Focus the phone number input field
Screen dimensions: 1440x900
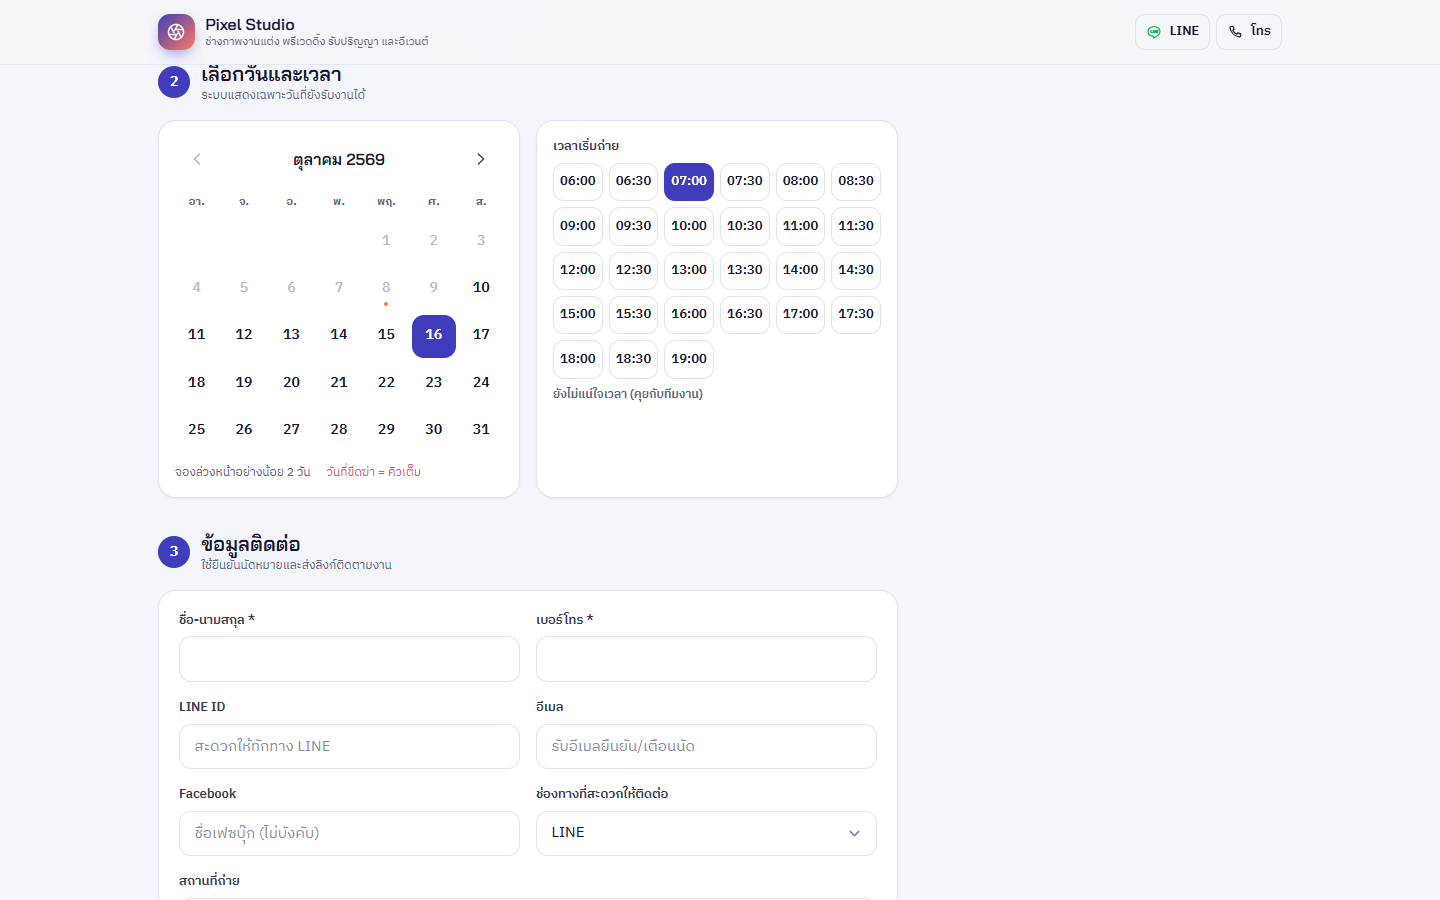coord(706,659)
